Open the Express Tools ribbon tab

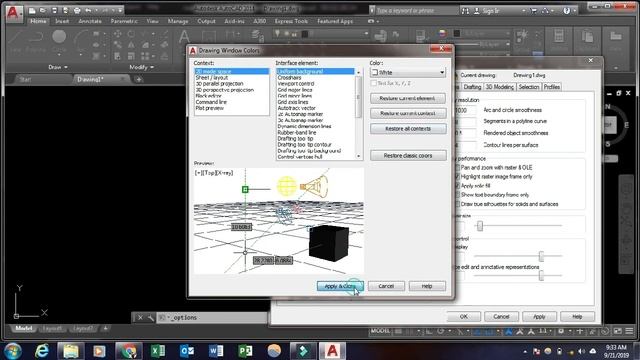(x=291, y=21)
